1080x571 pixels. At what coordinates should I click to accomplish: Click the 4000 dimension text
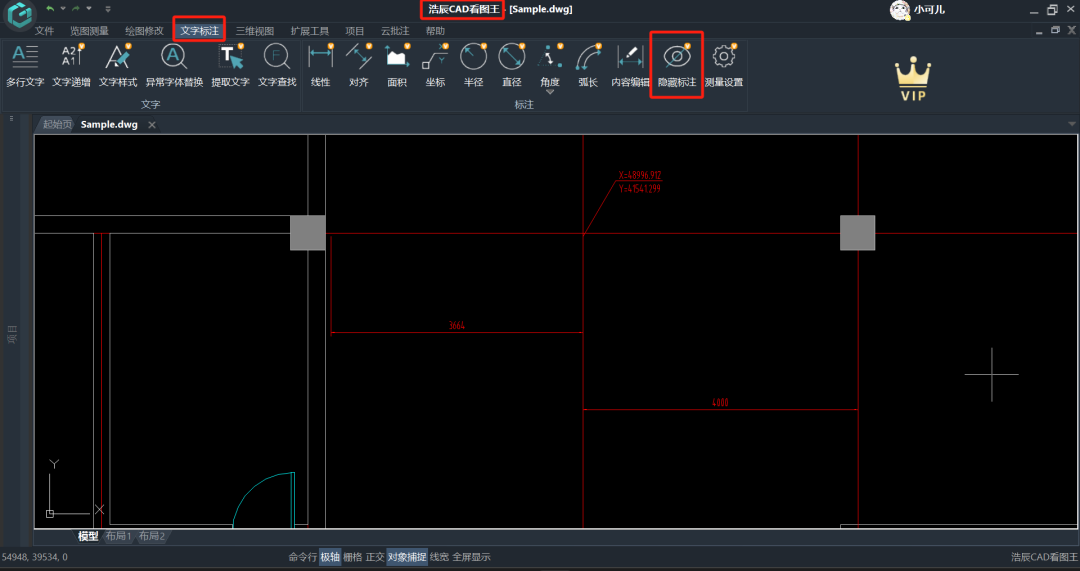point(720,402)
